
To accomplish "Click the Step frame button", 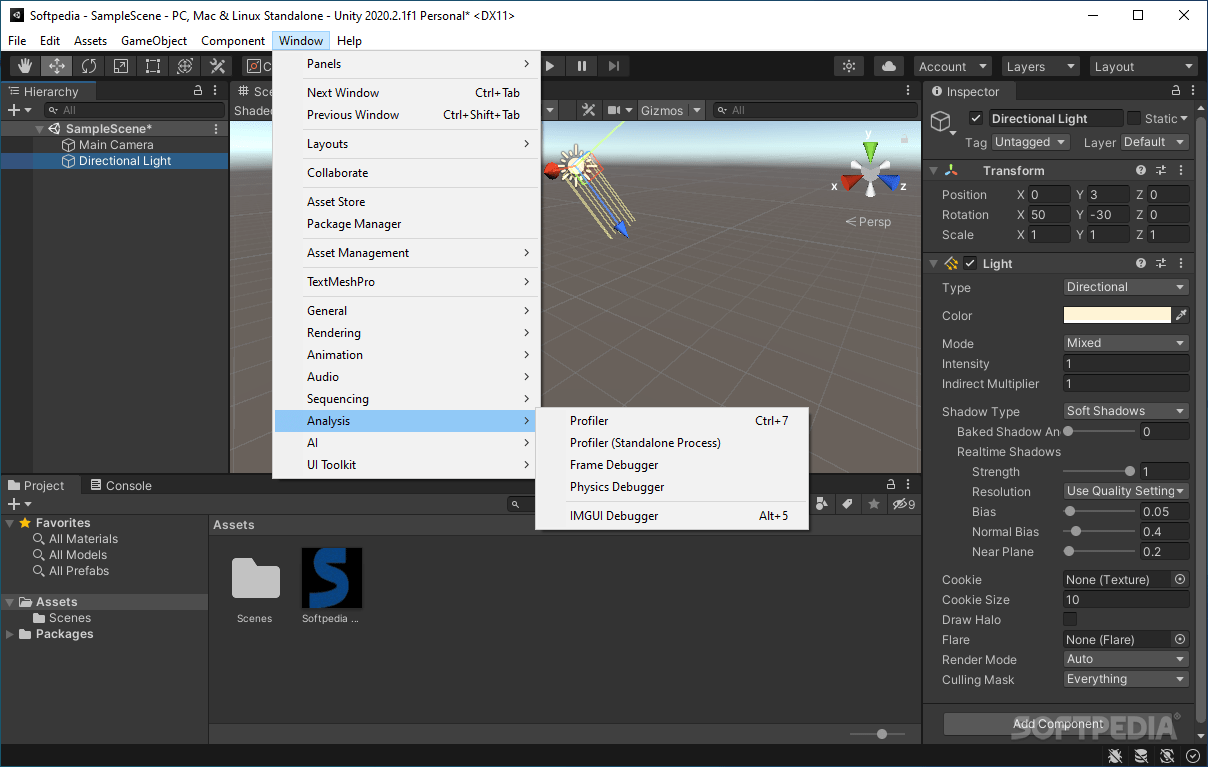I will 613,66.
